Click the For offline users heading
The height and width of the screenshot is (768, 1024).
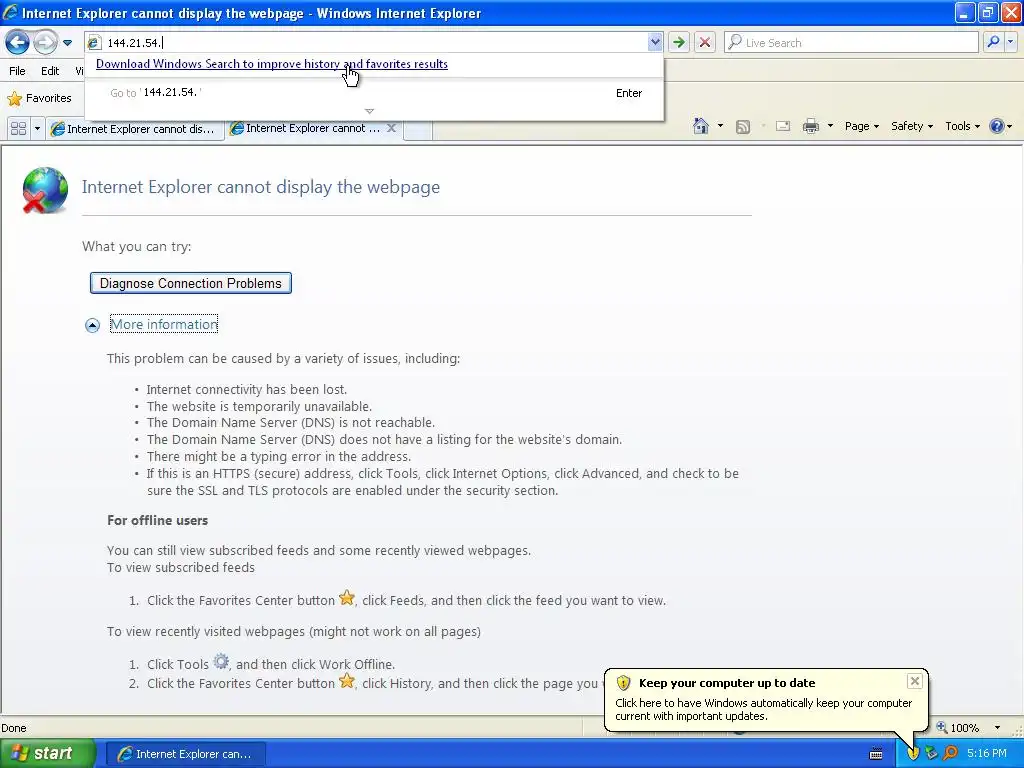click(x=157, y=520)
